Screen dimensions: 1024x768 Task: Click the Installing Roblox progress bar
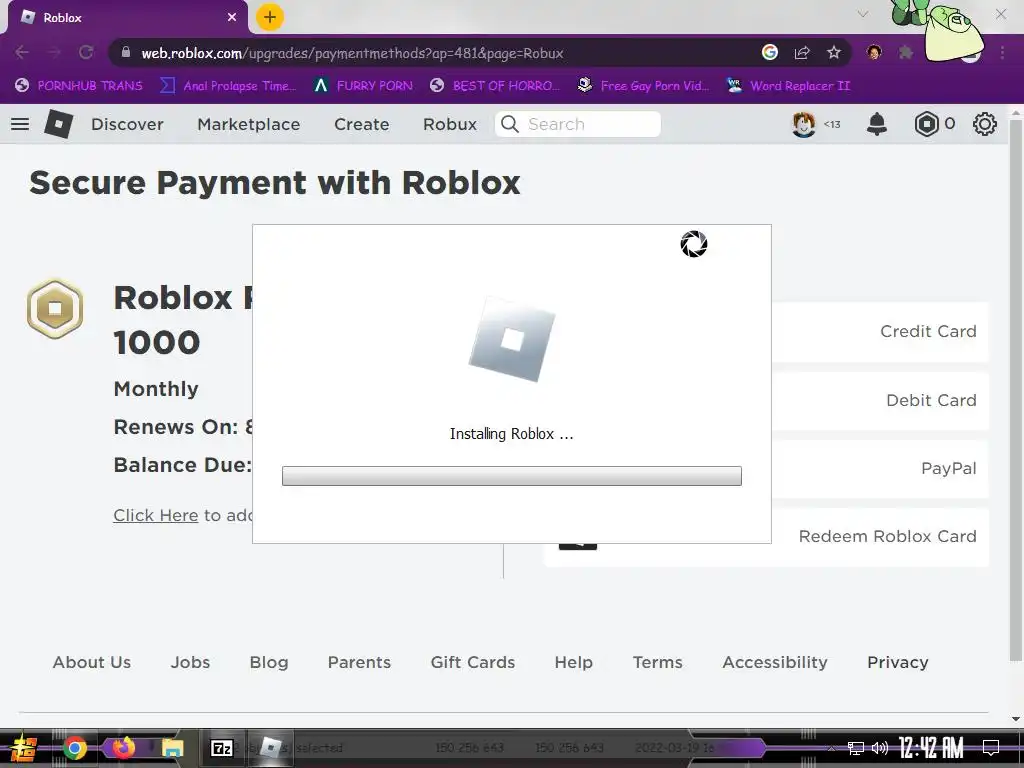[511, 476]
